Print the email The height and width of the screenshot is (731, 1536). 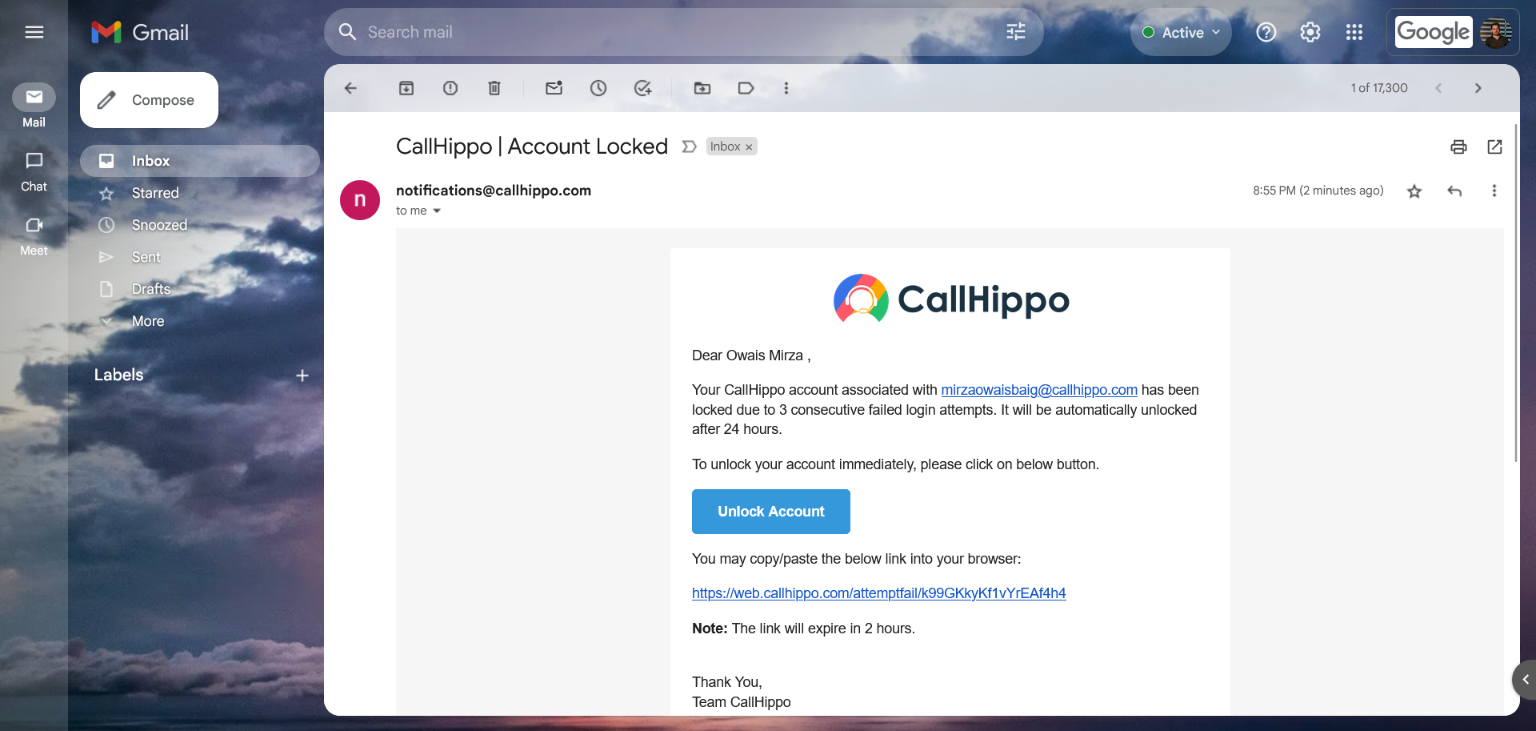coord(1458,147)
